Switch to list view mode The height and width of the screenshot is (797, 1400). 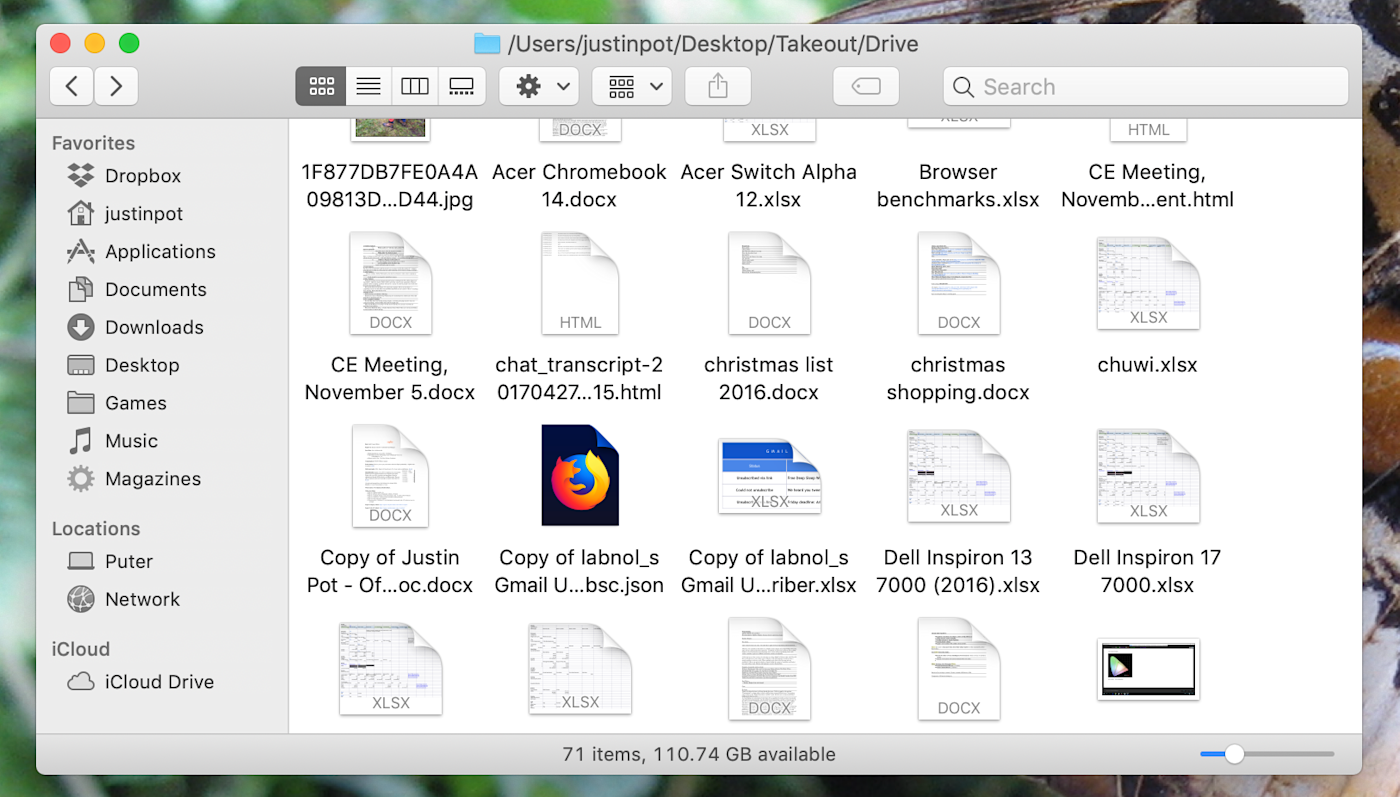pyautogui.click(x=368, y=87)
